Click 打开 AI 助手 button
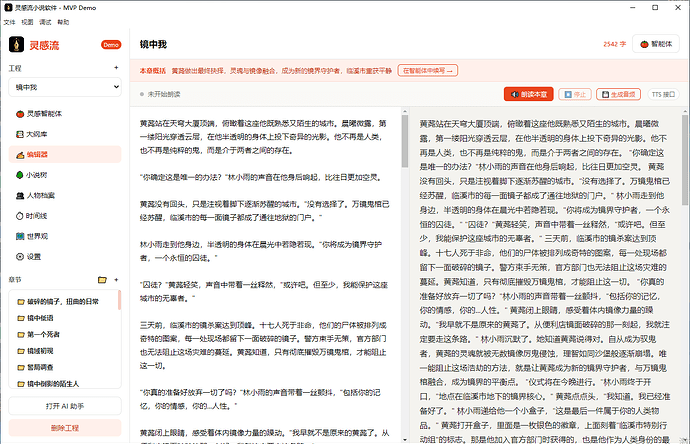690x444 pixels. click(x=65, y=406)
